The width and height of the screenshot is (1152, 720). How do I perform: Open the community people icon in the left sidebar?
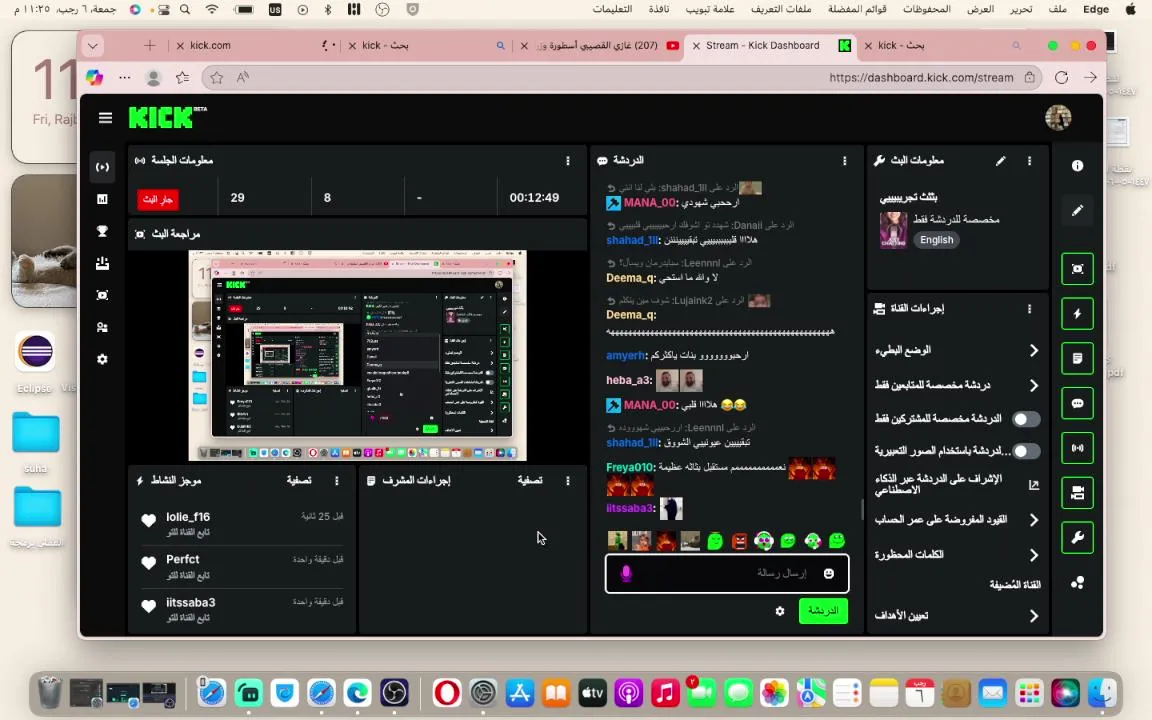pos(102,328)
